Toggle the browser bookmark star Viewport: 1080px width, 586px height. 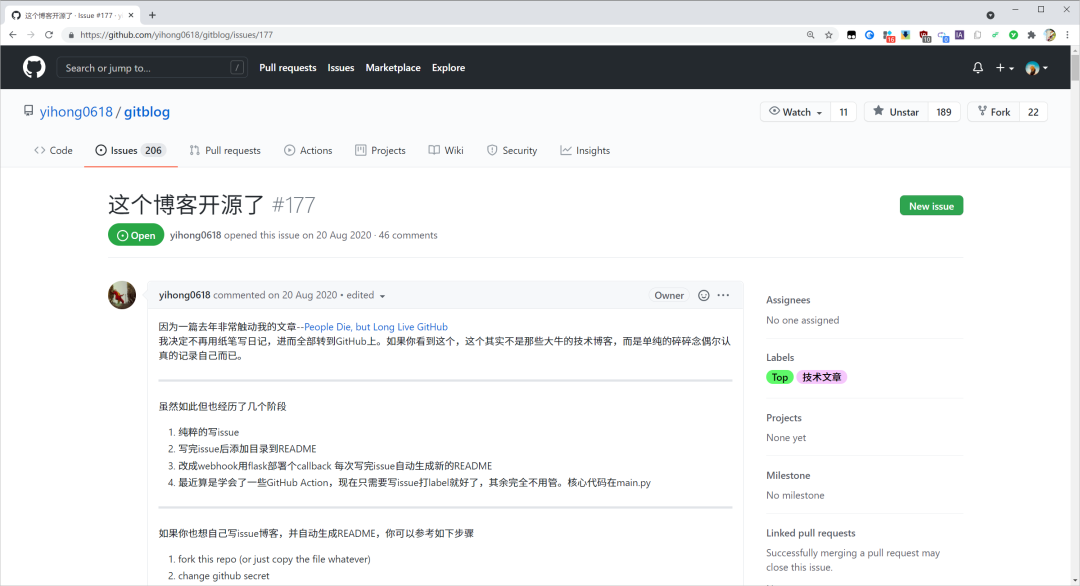click(828, 33)
